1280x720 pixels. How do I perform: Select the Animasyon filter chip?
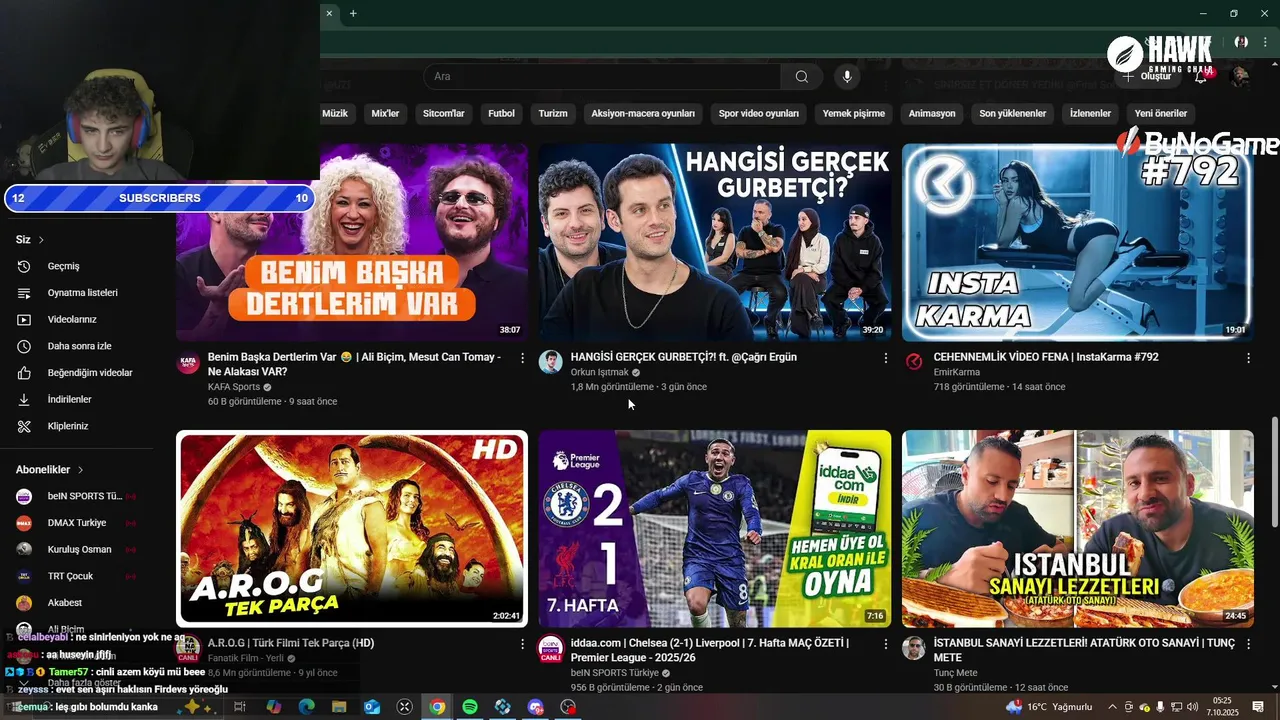(x=932, y=114)
